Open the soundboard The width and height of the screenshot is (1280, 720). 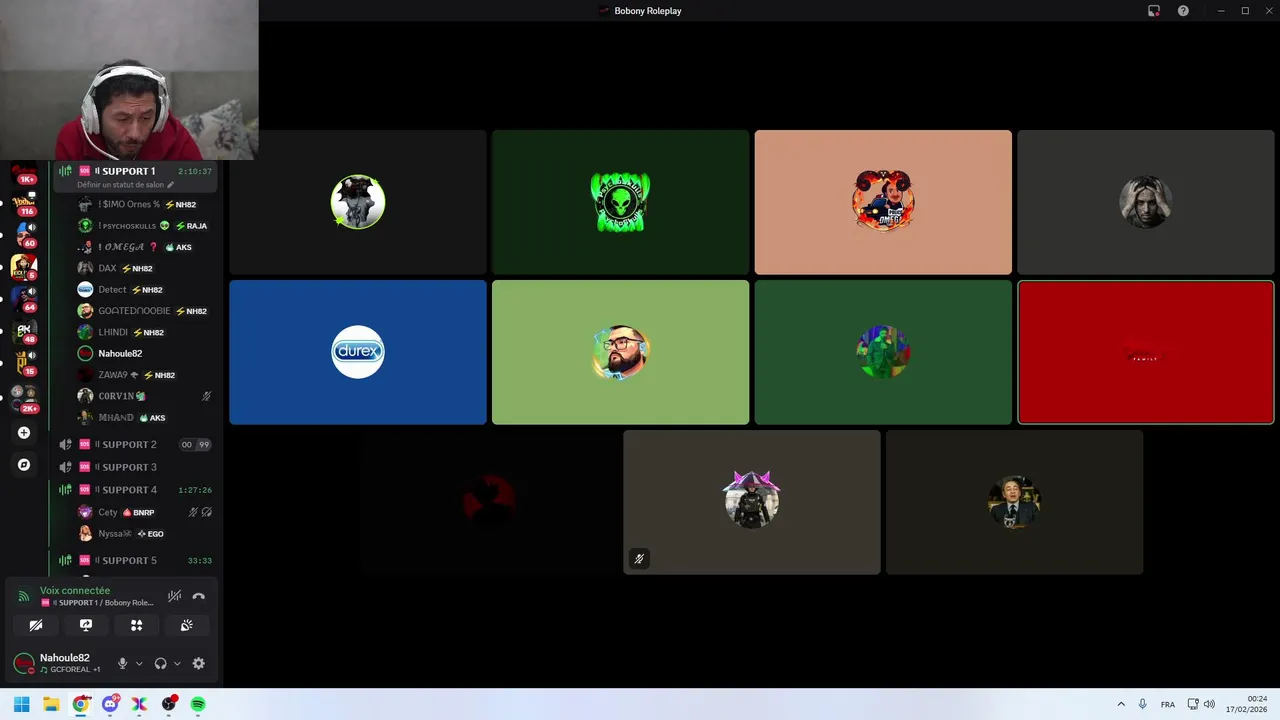pyautogui.click(x=186, y=625)
